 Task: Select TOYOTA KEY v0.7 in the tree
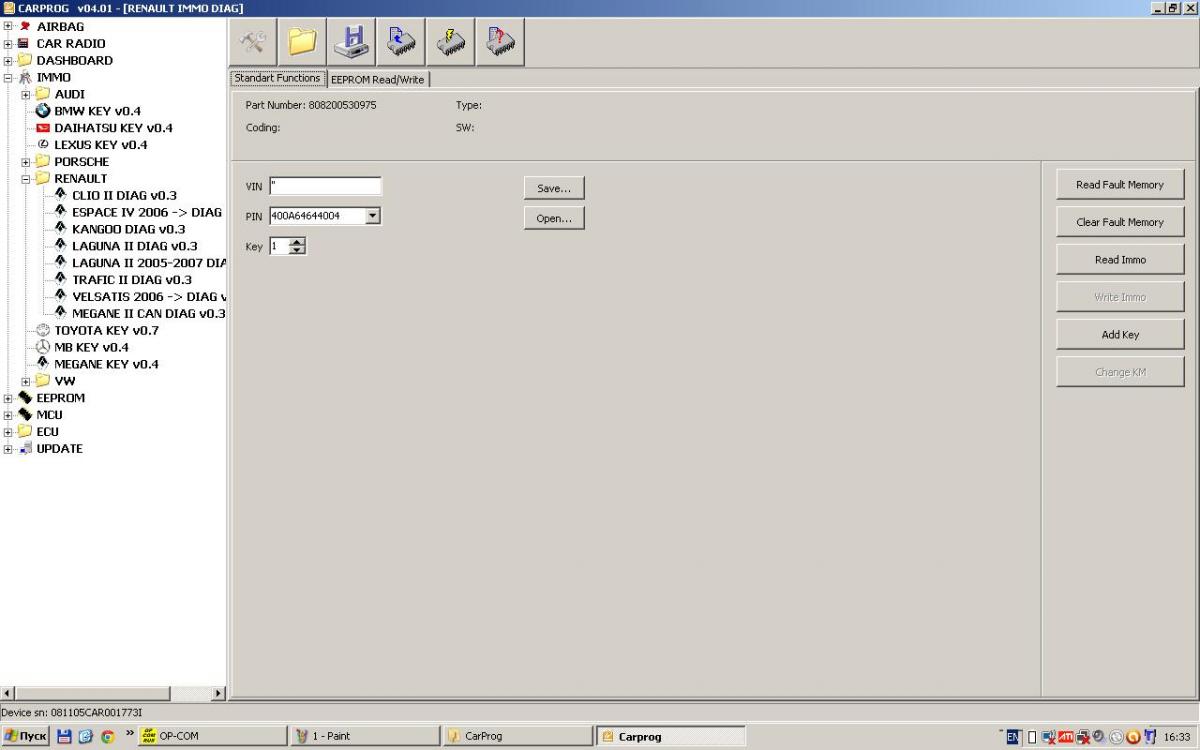[106, 330]
